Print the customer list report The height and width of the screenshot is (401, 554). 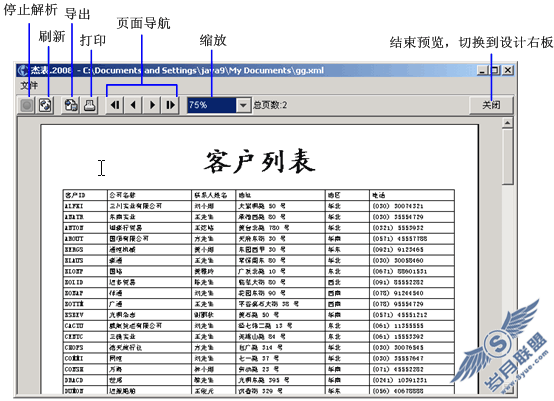pyautogui.click(x=90, y=105)
